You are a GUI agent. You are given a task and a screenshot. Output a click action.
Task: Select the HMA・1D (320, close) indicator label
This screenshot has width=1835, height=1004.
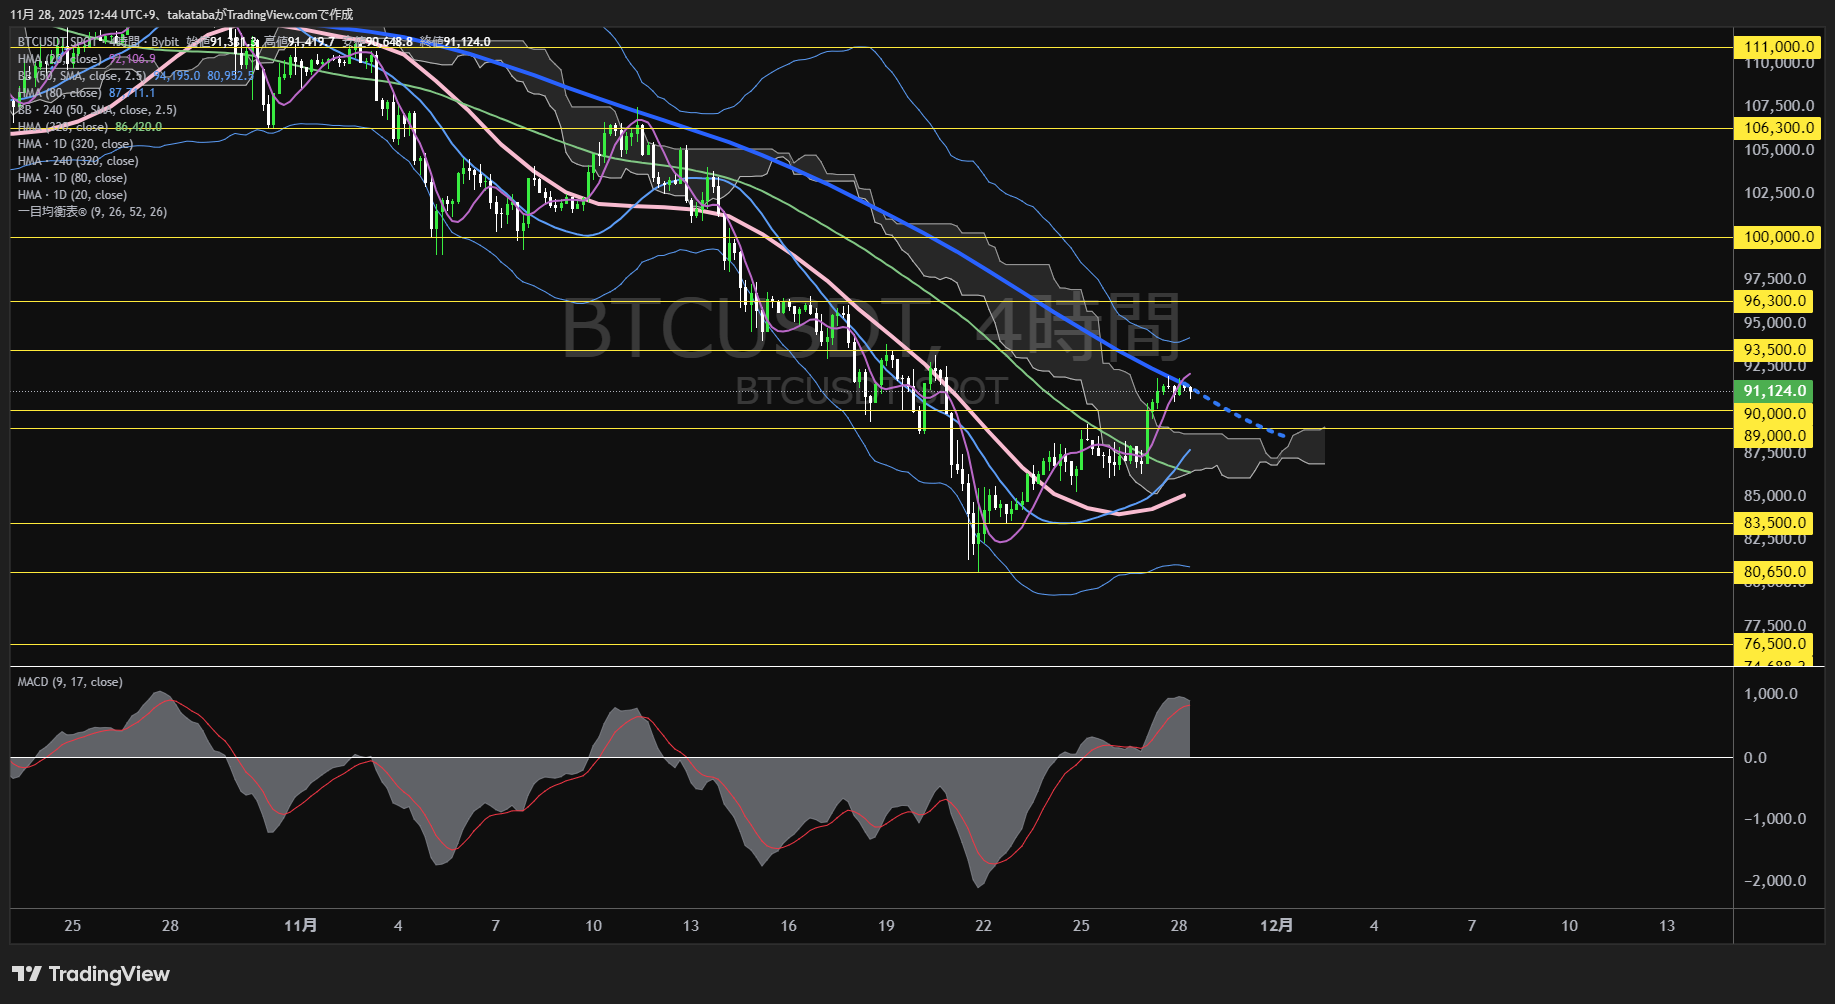click(74, 144)
